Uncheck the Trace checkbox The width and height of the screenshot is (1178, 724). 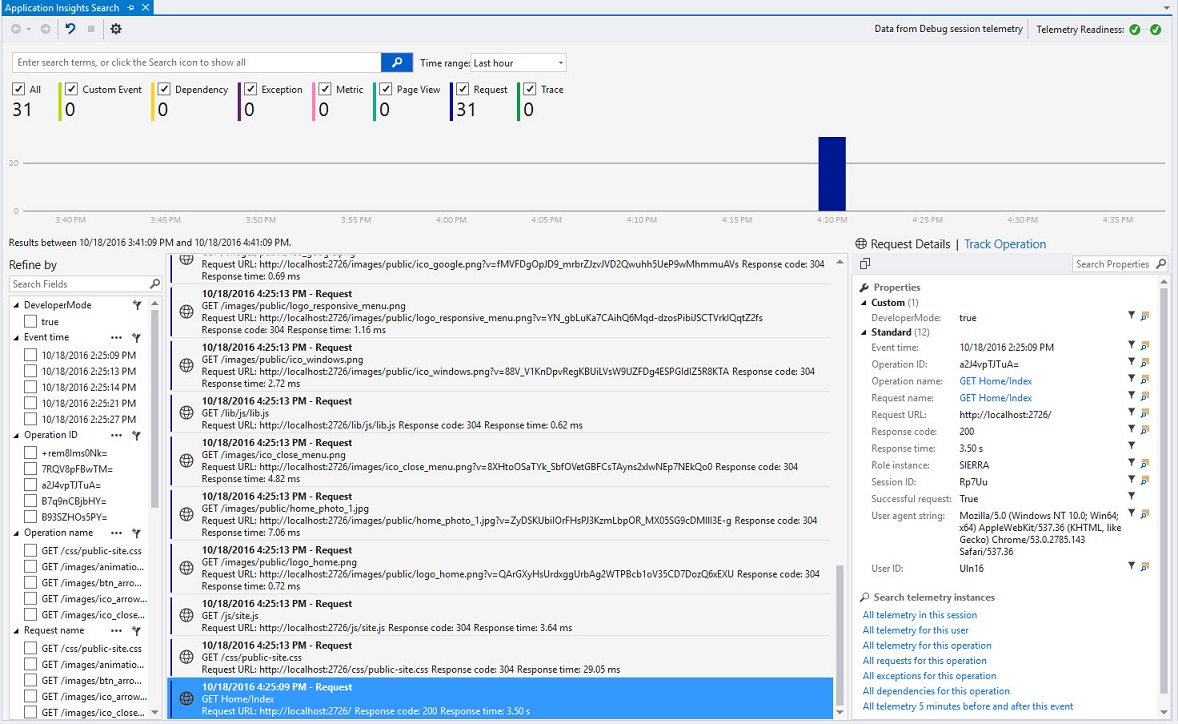coord(530,89)
